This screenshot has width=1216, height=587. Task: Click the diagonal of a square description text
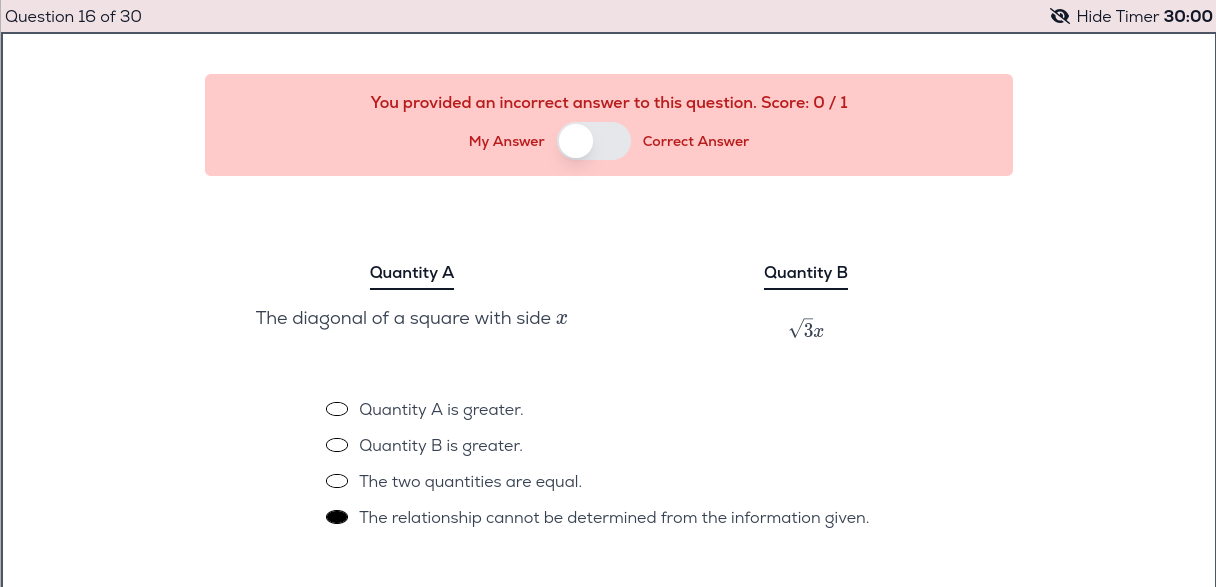click(x=411, y=318)
